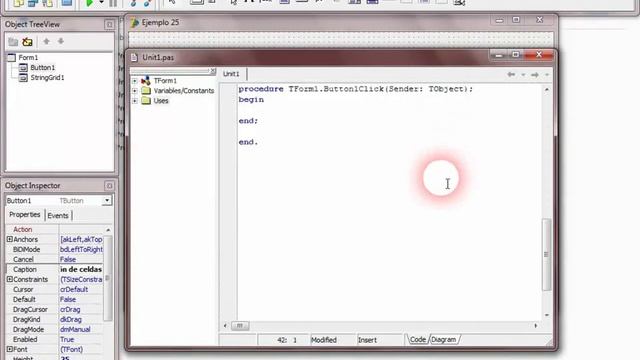This screenshot has height=360, width=640.
Task: Click the editor horizontal scroll left arrow
Action: pyautogui.click(x=225, y=326)
